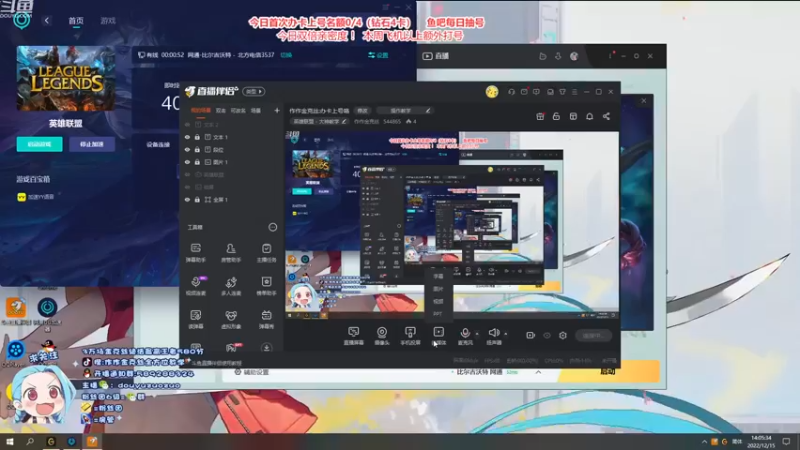800x450 pixels.
Task: Click the yellow emoji avatar
Action: [492, 92]
